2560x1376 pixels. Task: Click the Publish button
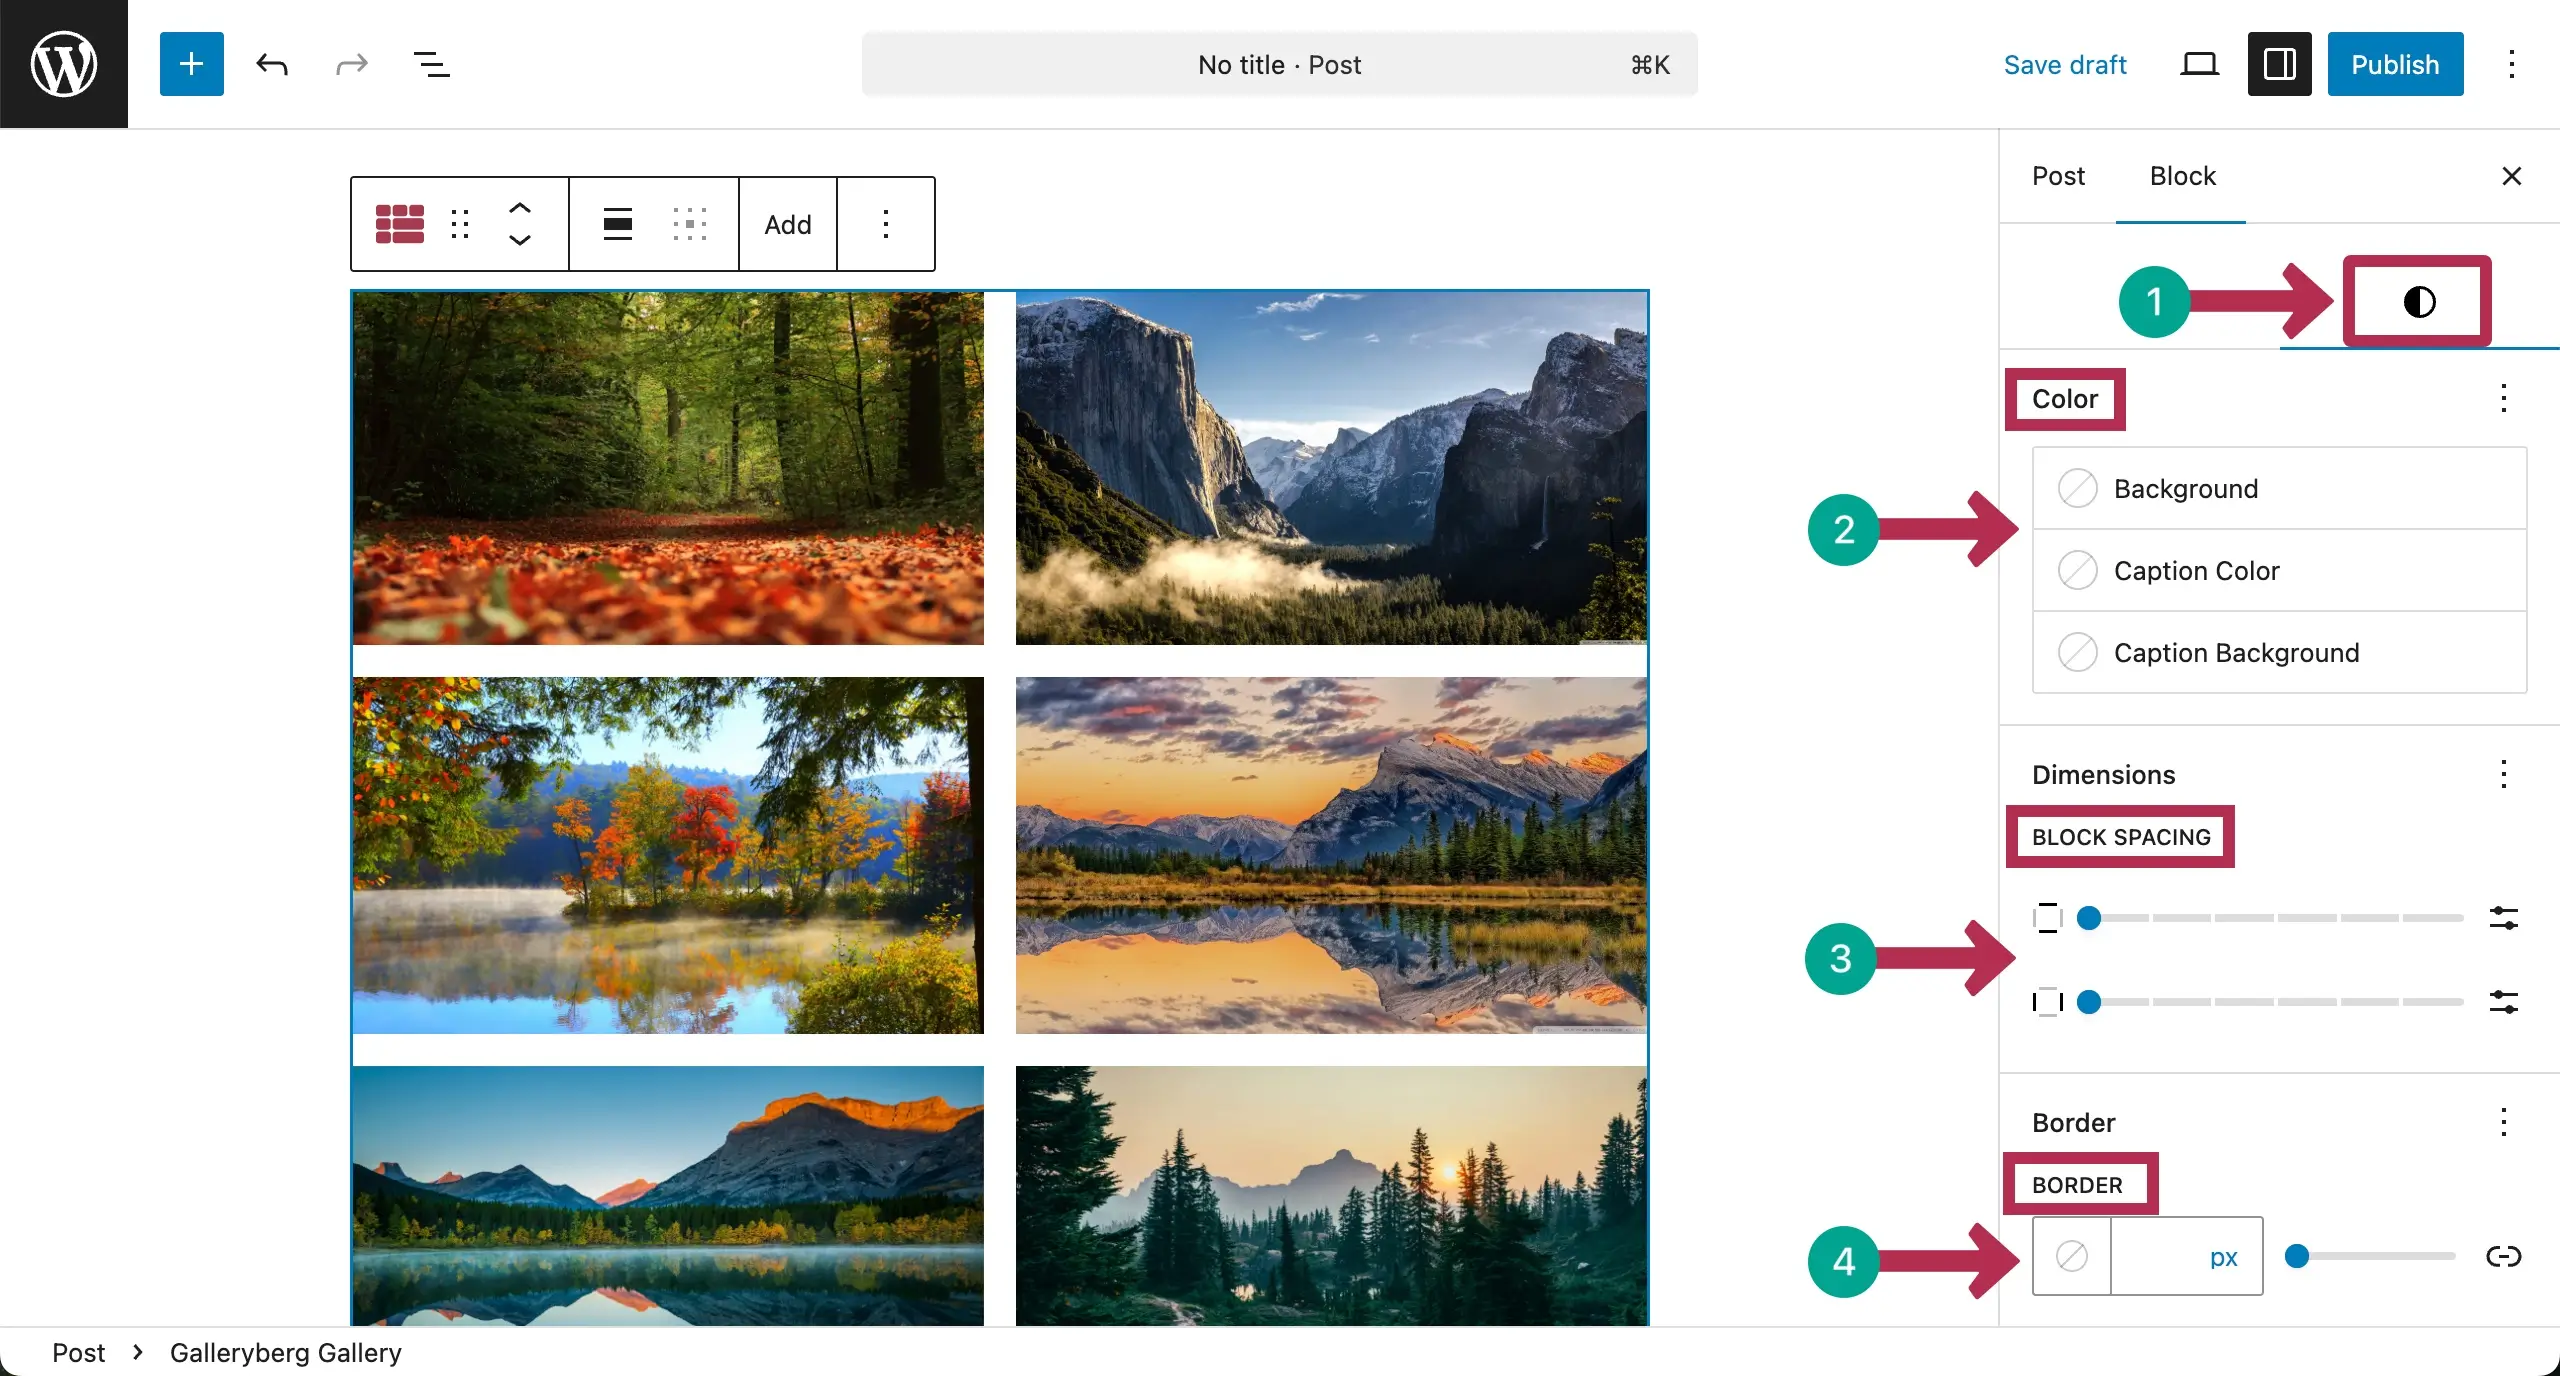pyautogui.click(x=2395, y=64)
